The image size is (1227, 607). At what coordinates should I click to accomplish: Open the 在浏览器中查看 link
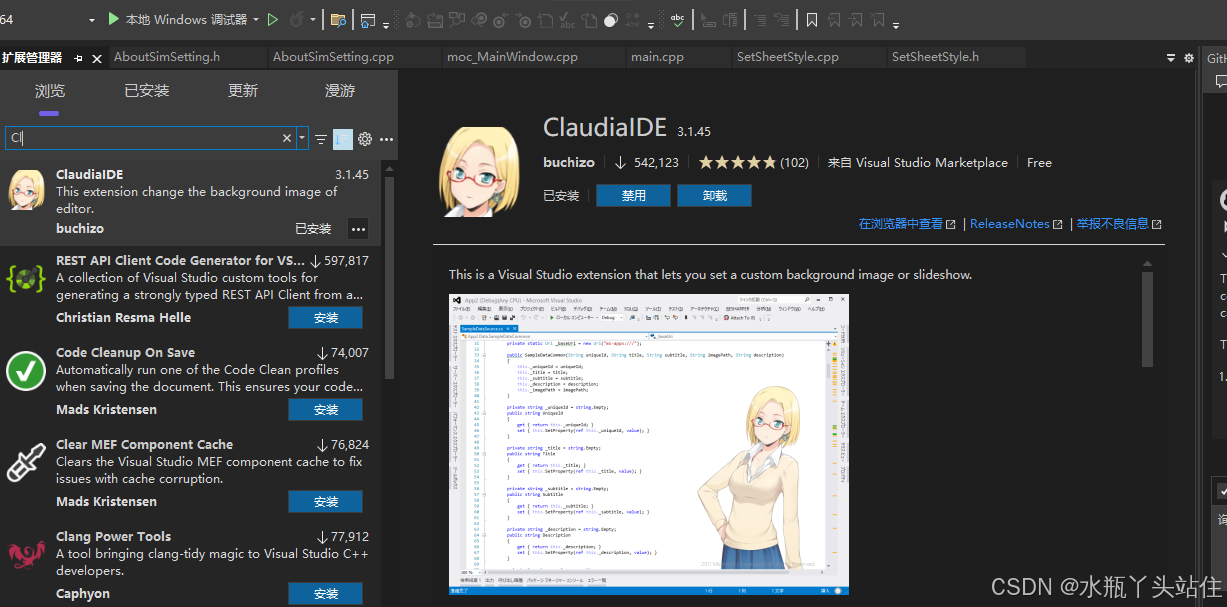pos(907,224)
